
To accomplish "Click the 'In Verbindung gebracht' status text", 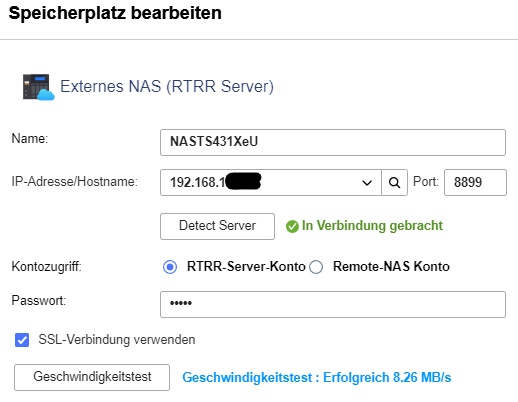I will (372, 226).
